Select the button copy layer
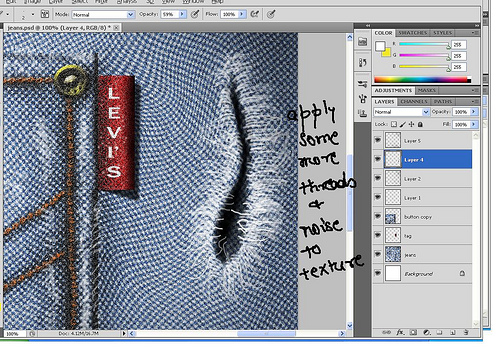The width and height of the screenshot is (500, 362). click(x=422, y=216)
